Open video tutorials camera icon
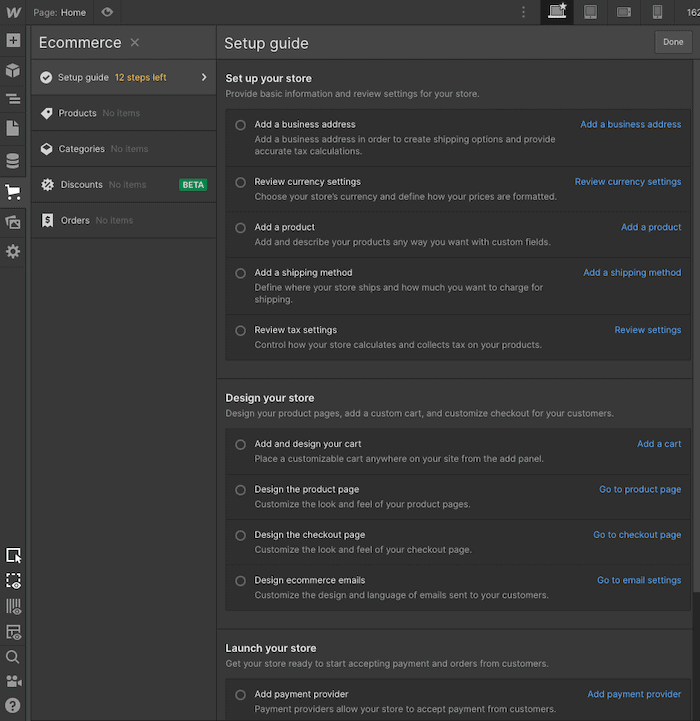Viewport: 700px width, 721px height. click(13, 681)
